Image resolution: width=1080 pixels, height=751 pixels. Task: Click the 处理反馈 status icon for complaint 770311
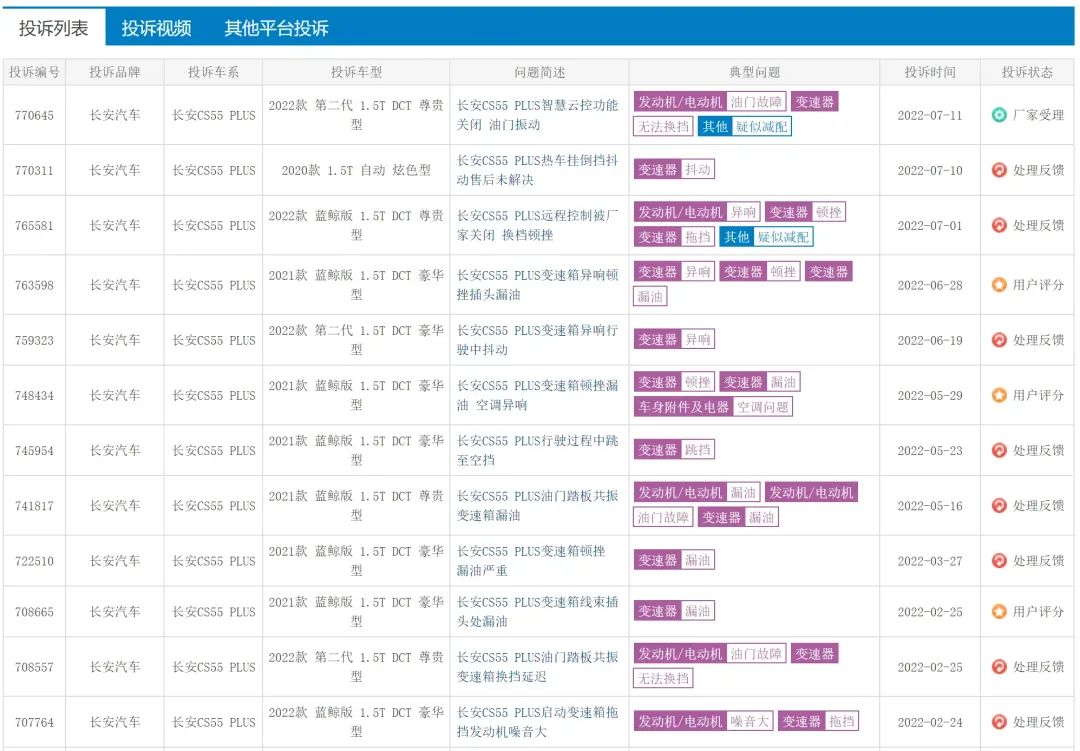tap(999, 170)
